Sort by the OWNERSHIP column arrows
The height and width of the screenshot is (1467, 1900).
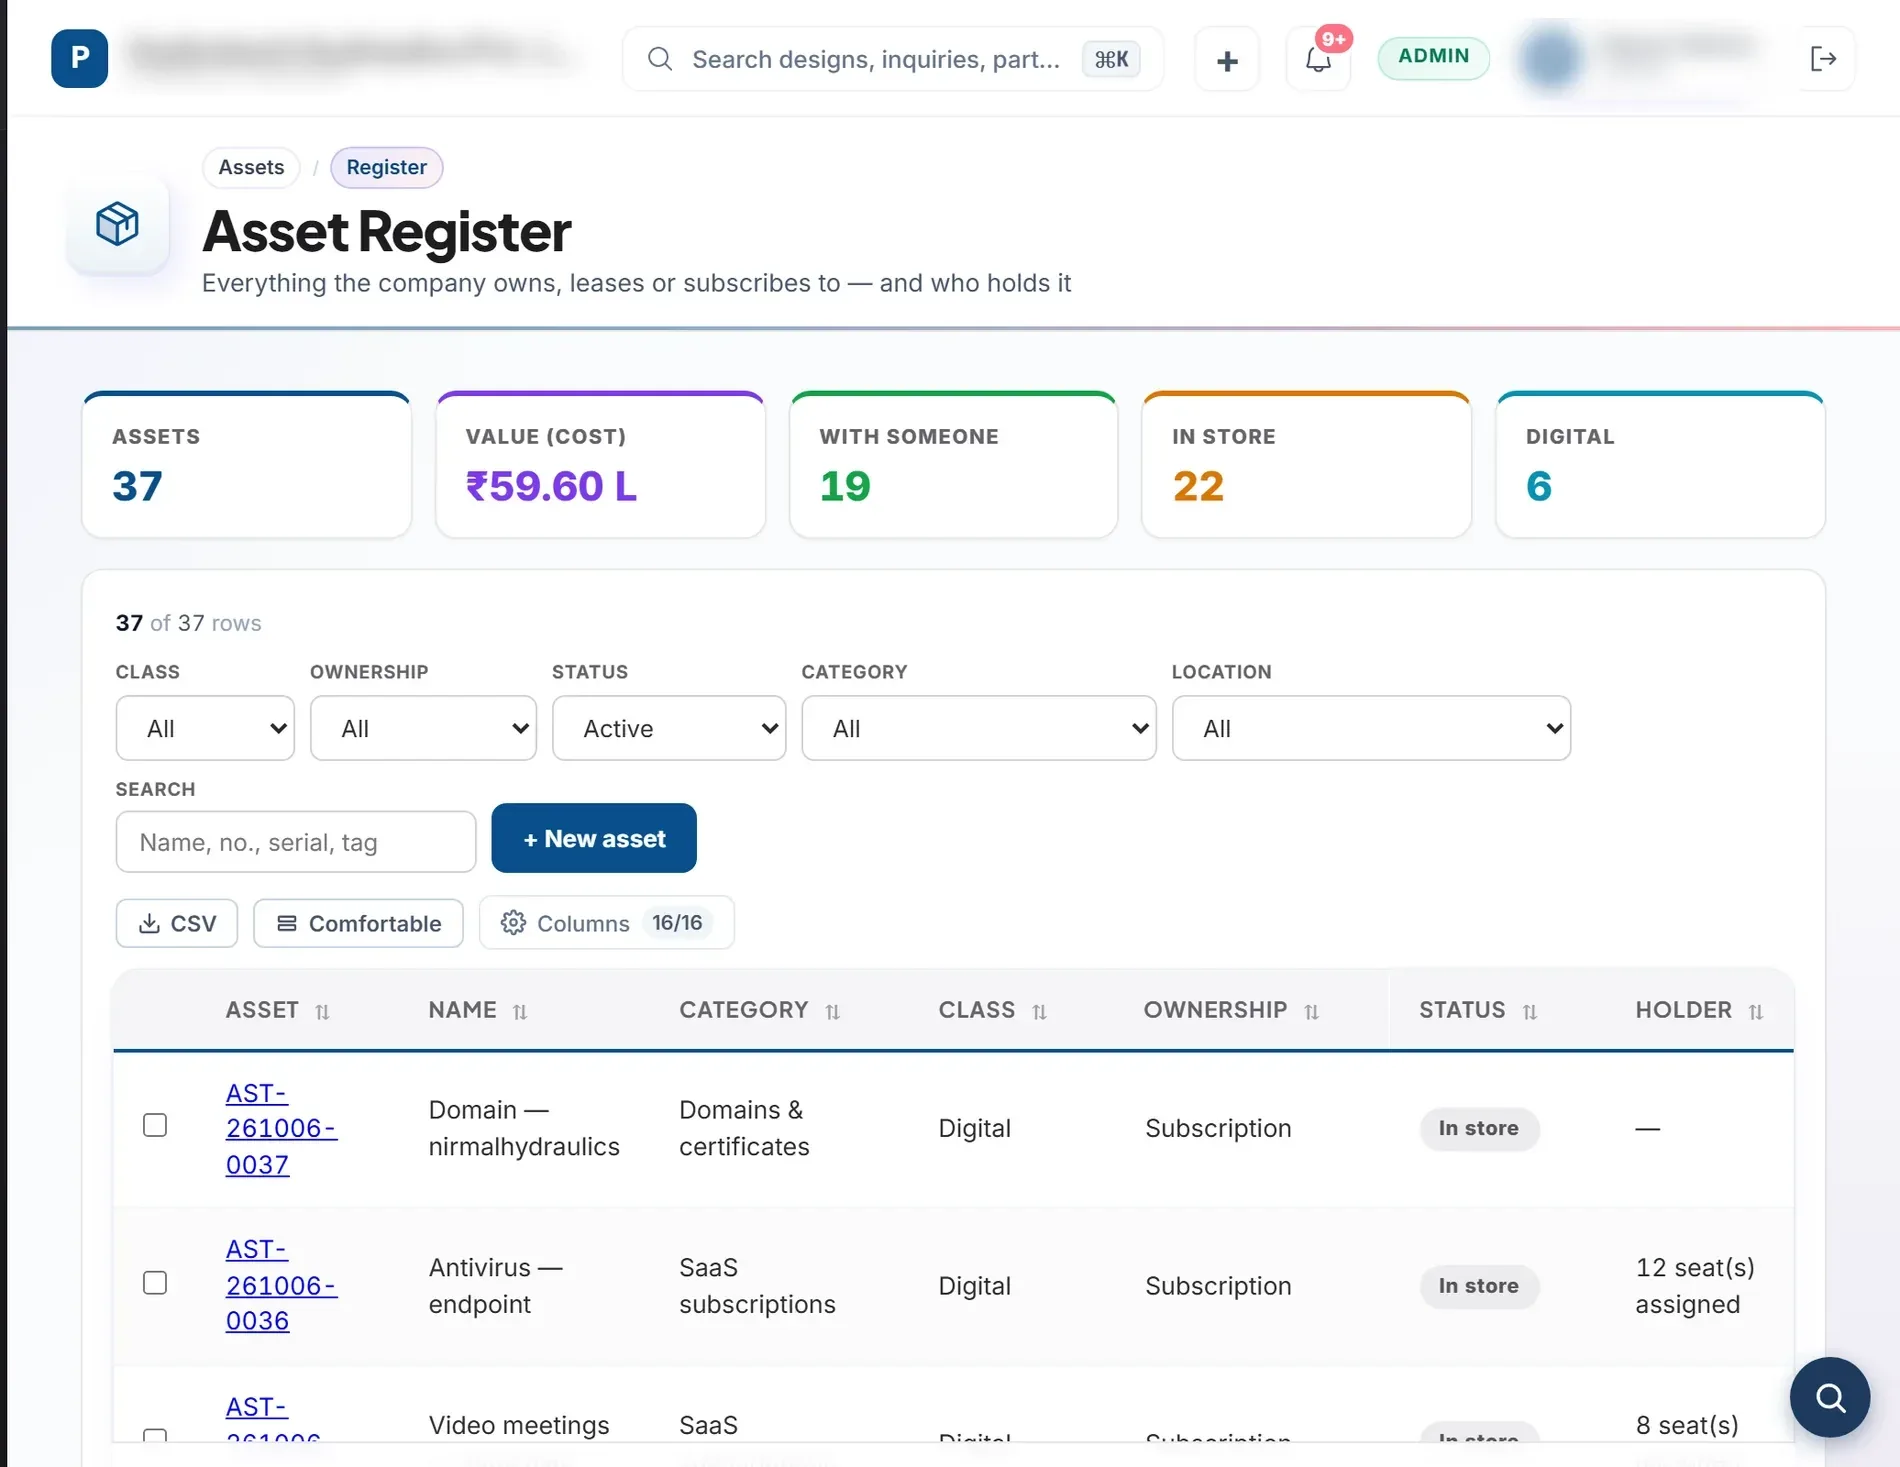pyautogui.click(x=1311, y=1012)
